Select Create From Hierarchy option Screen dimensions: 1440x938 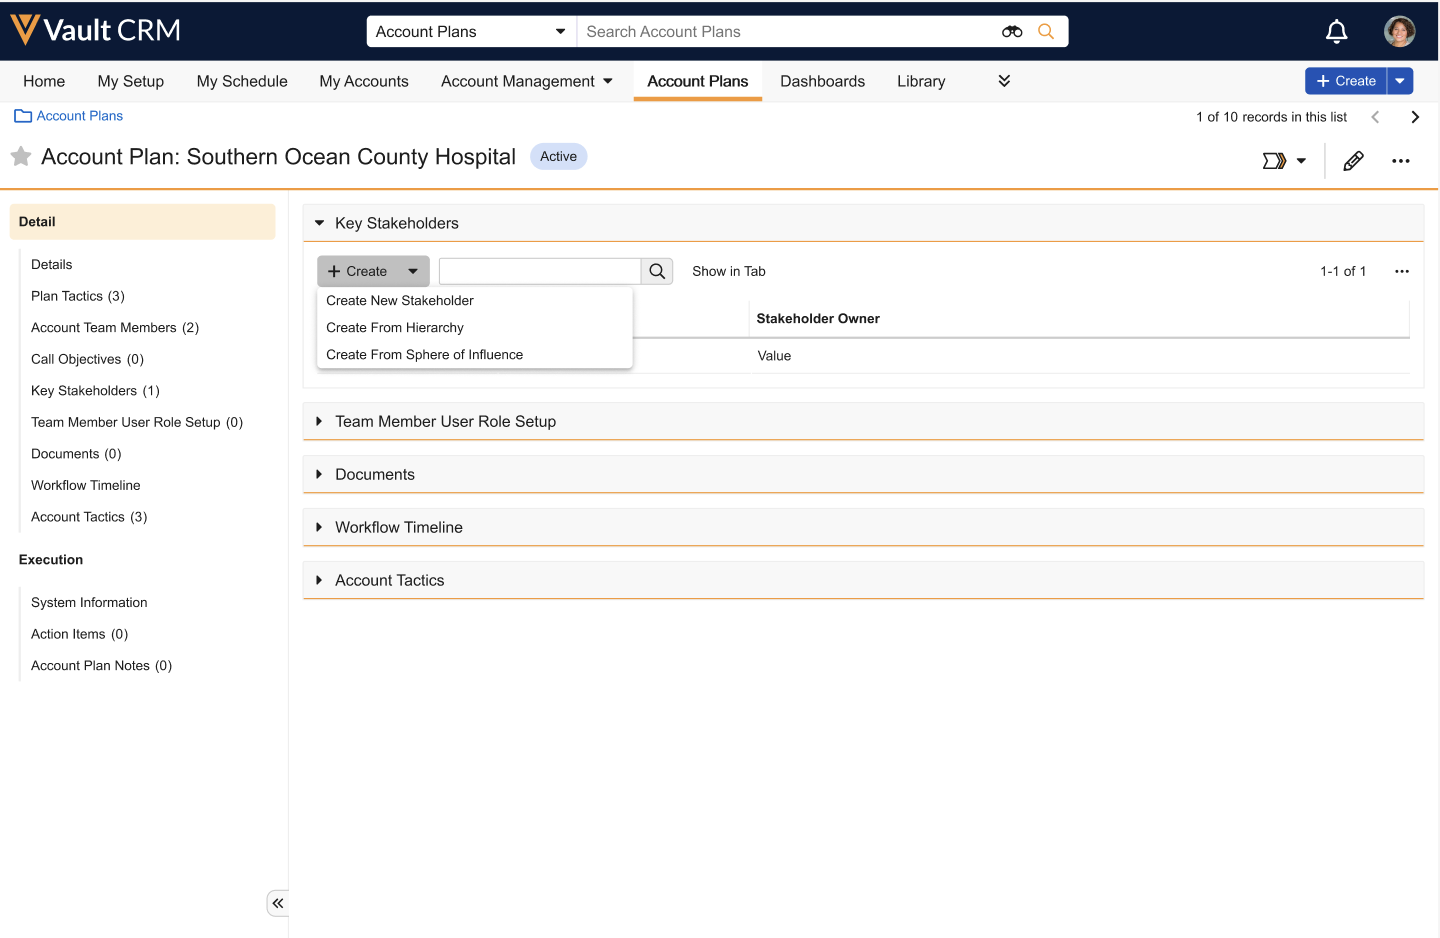395,327
